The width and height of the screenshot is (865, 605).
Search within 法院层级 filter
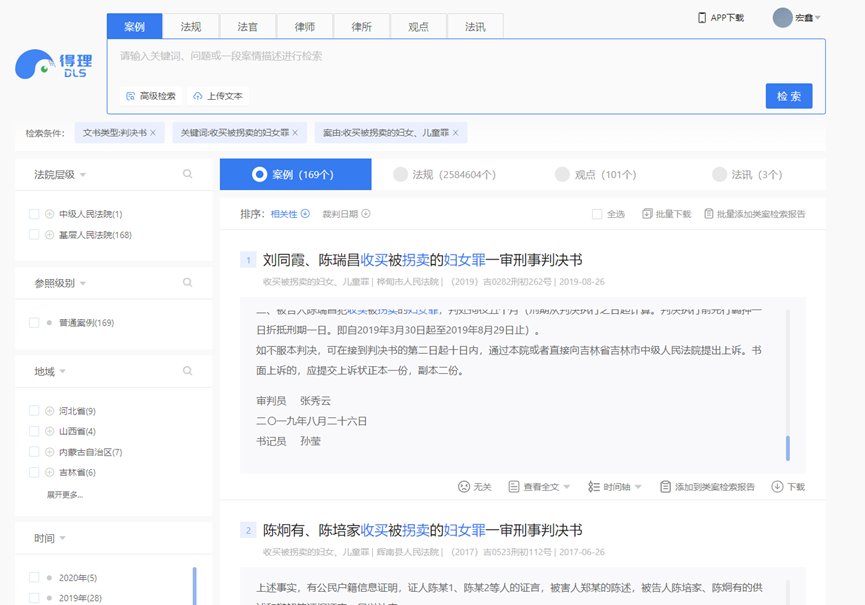point(188,174)
